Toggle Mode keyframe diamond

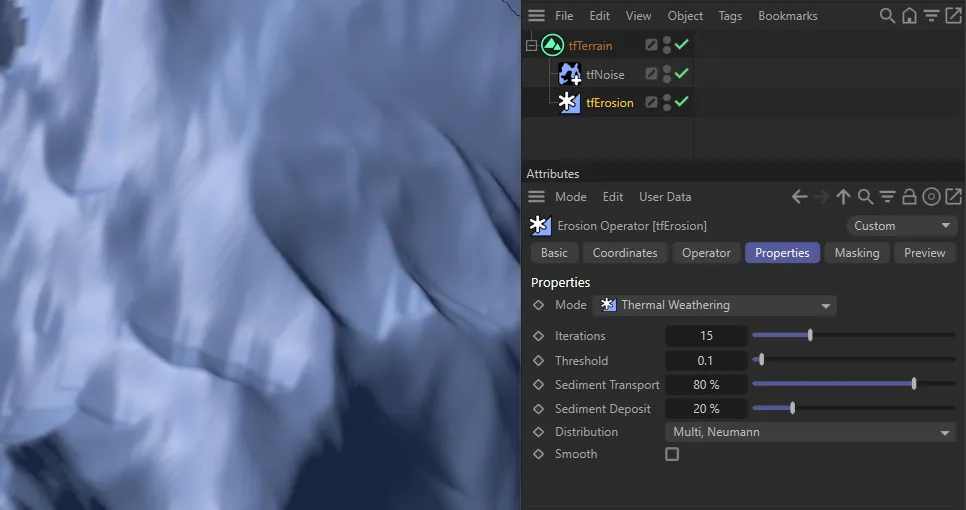[x=538, y=305]
